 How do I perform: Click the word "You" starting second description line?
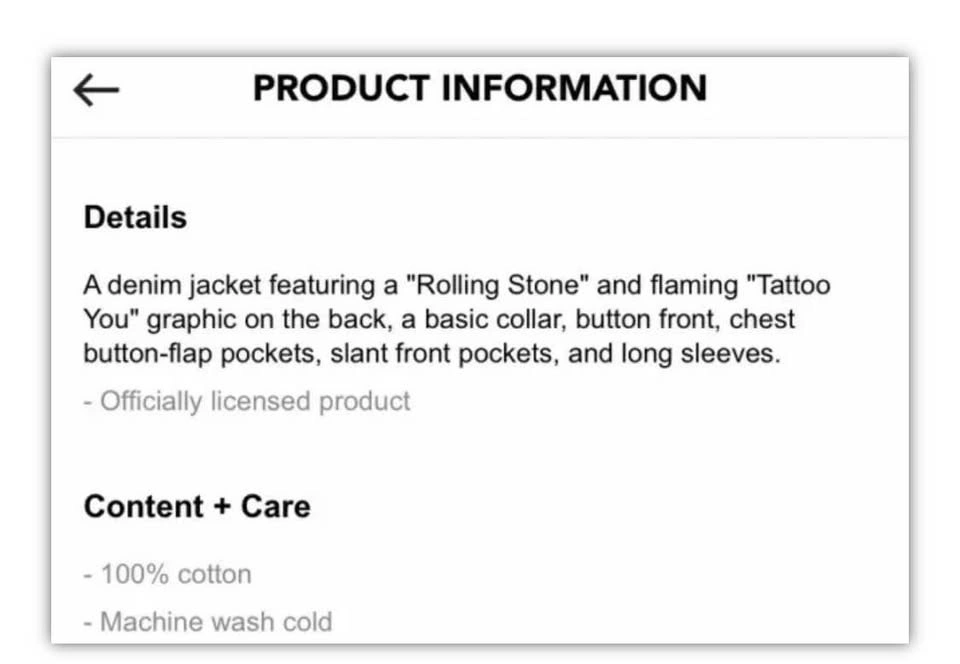tap(102, 320)
